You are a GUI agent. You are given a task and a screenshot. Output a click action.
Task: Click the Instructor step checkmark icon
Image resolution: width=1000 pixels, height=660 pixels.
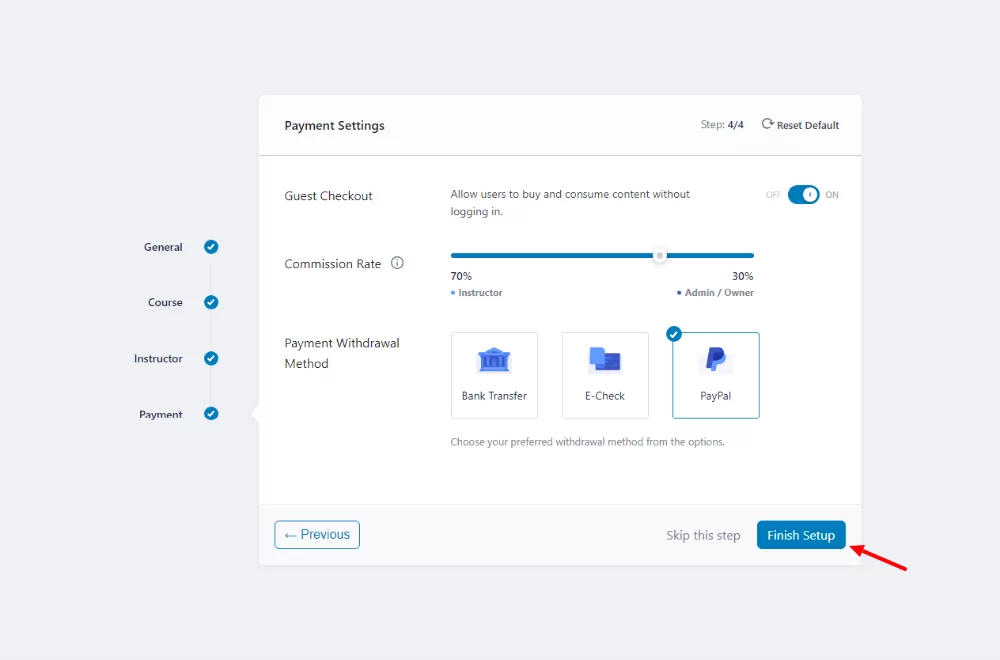pos(211,358)
